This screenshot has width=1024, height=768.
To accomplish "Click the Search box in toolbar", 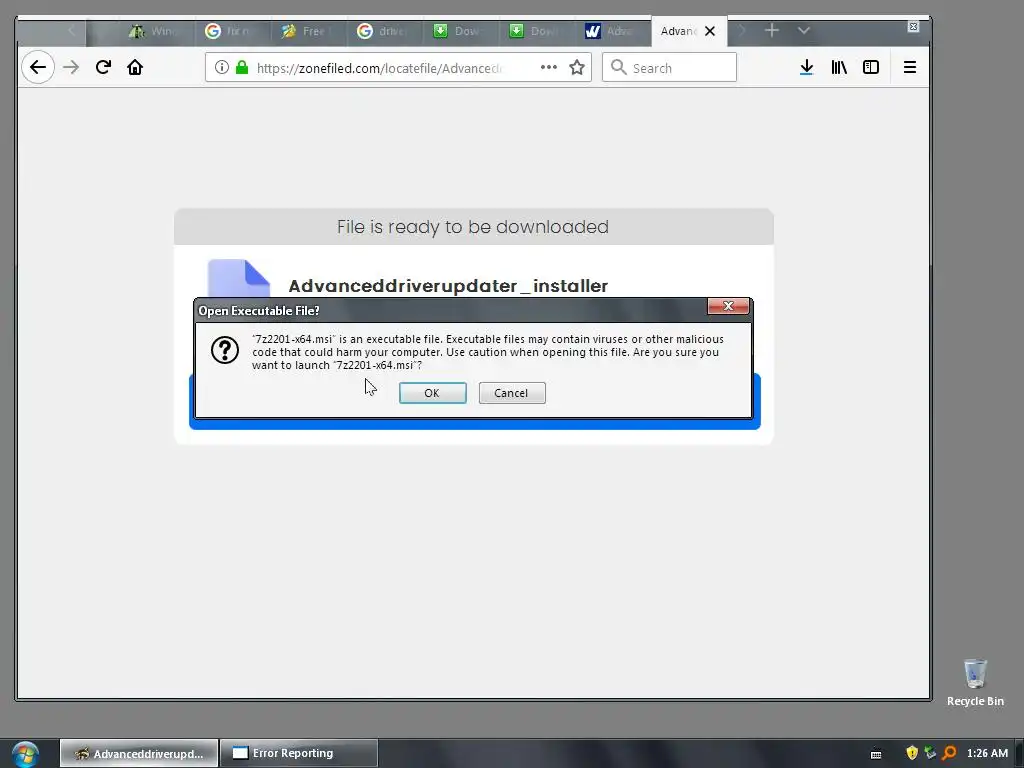I will [x=669, y=67].
